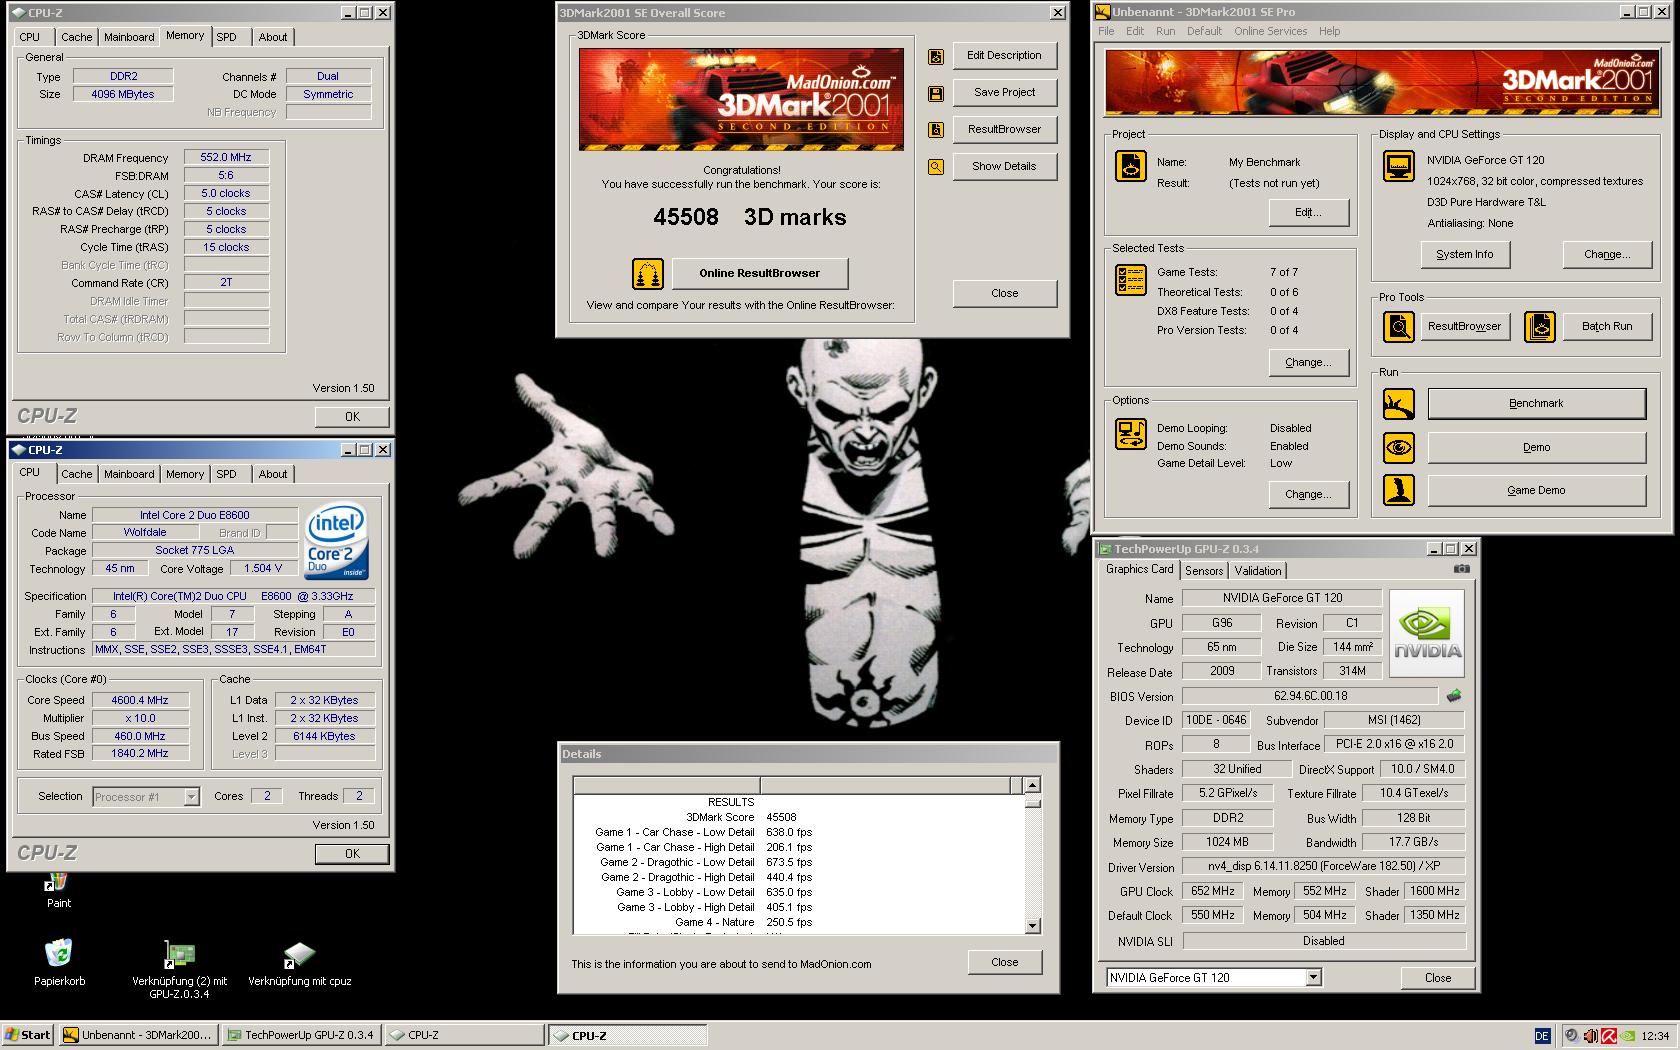Screen dimensions: 1680x1050
Task: Open the cpuz desktop shortcut
Action: point(299,964)
